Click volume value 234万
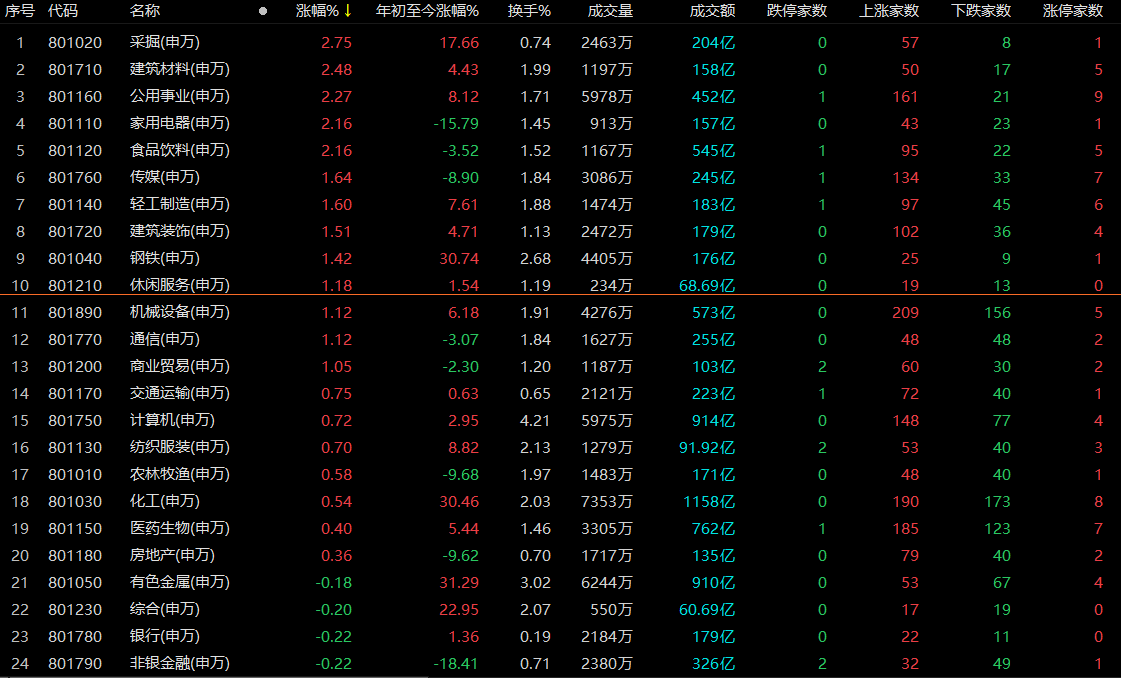Image resolution: width=1121 pixels, height=678 pixels. coord(611,285)
